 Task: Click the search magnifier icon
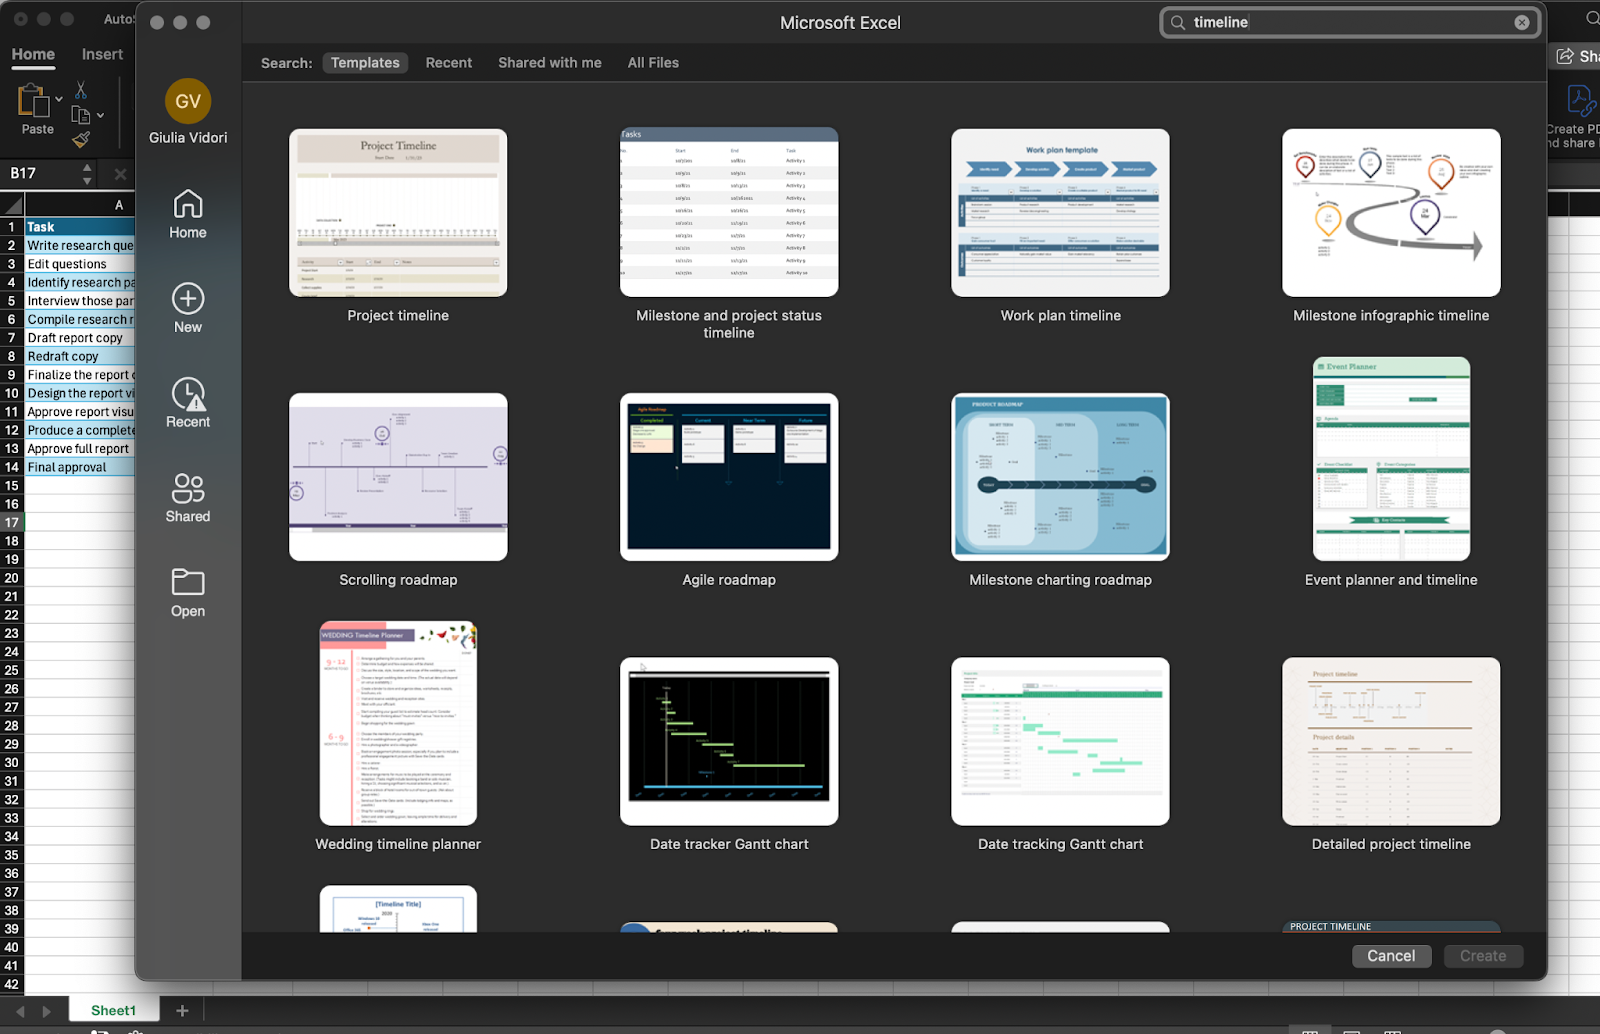[1178, 22]
